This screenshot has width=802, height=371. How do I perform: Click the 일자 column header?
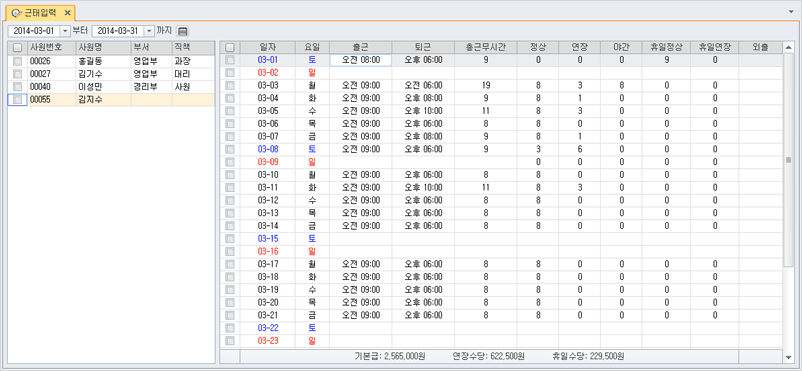[x=268, y=47]
